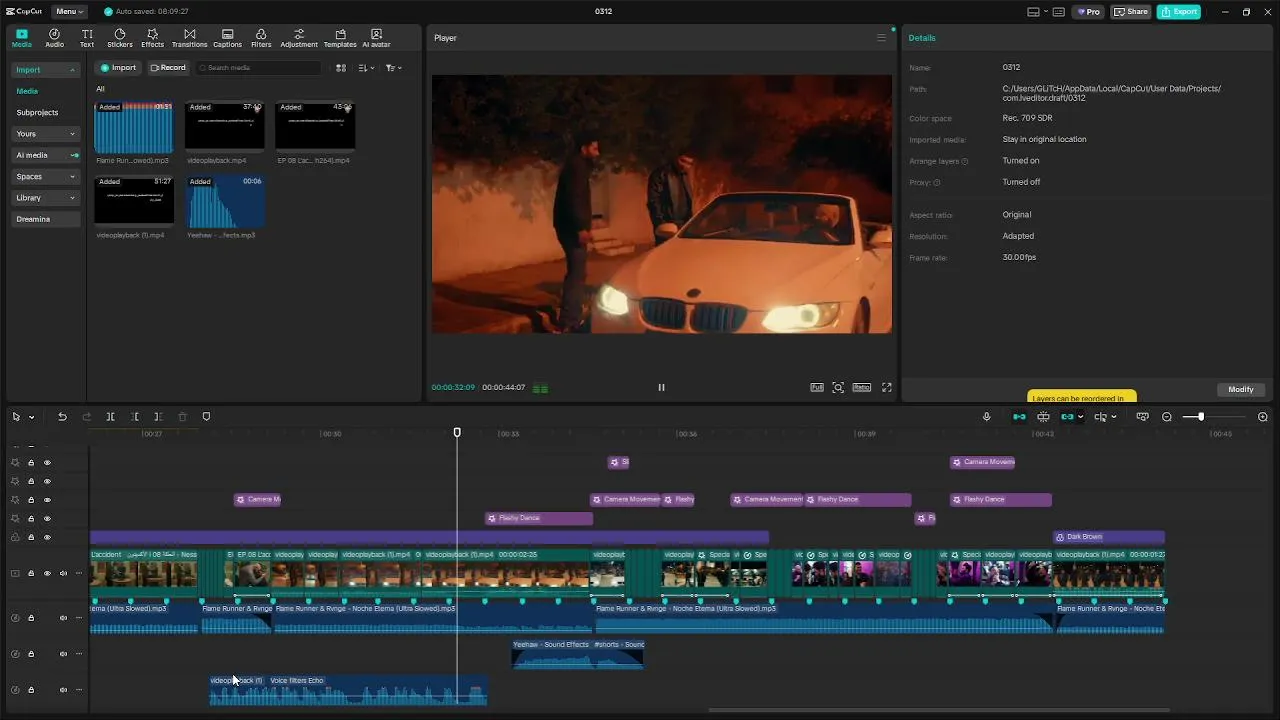Click the preview axis icon beside zoom out

tap(1142, 417)
